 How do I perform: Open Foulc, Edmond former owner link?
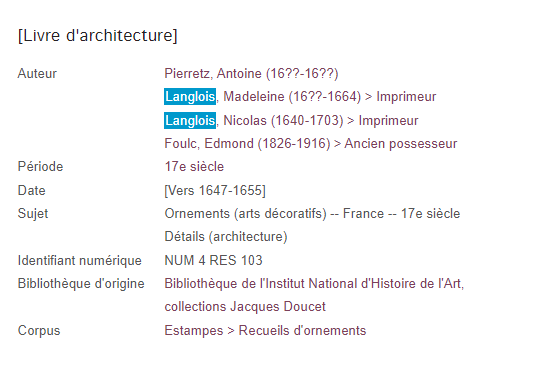point(311,143)
